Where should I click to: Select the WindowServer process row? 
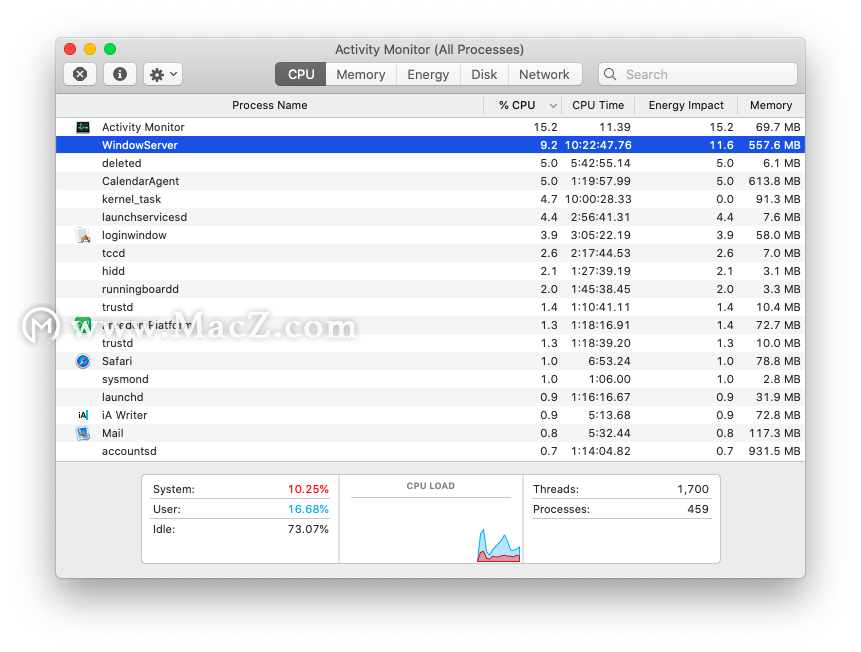430,145
